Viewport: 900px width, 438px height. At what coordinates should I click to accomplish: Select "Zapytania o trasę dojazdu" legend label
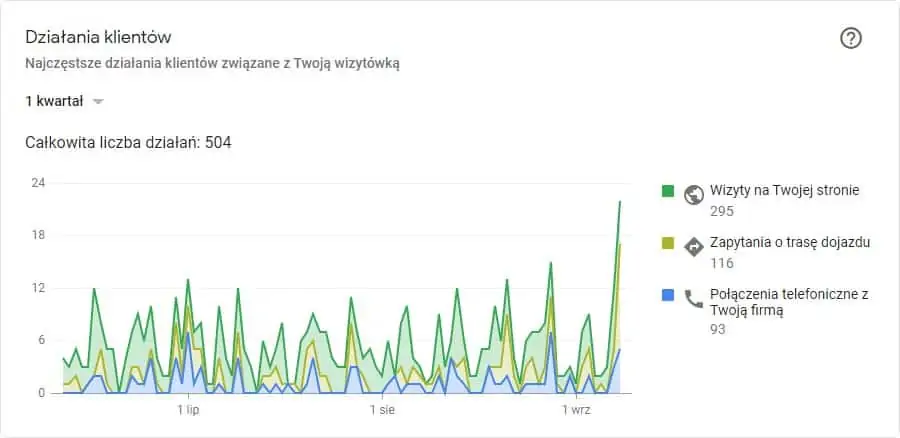[x=789, y=242]
